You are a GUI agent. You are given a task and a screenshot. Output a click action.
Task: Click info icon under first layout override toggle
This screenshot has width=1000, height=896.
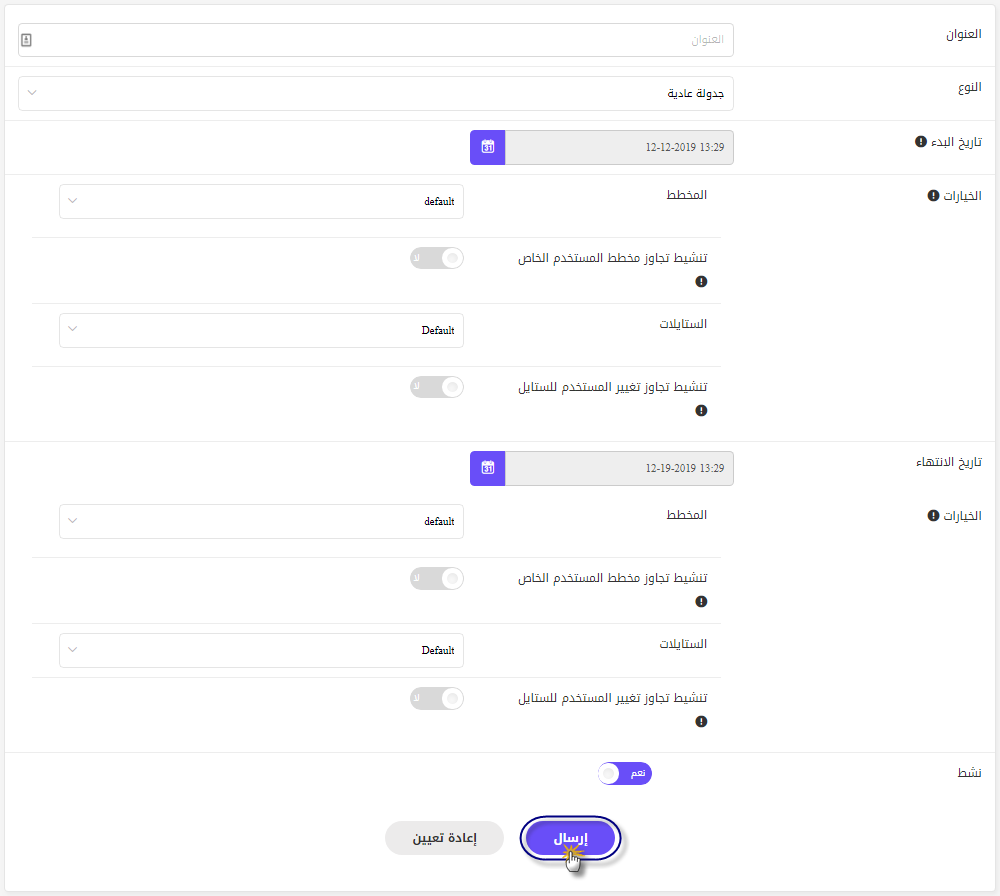701,281
